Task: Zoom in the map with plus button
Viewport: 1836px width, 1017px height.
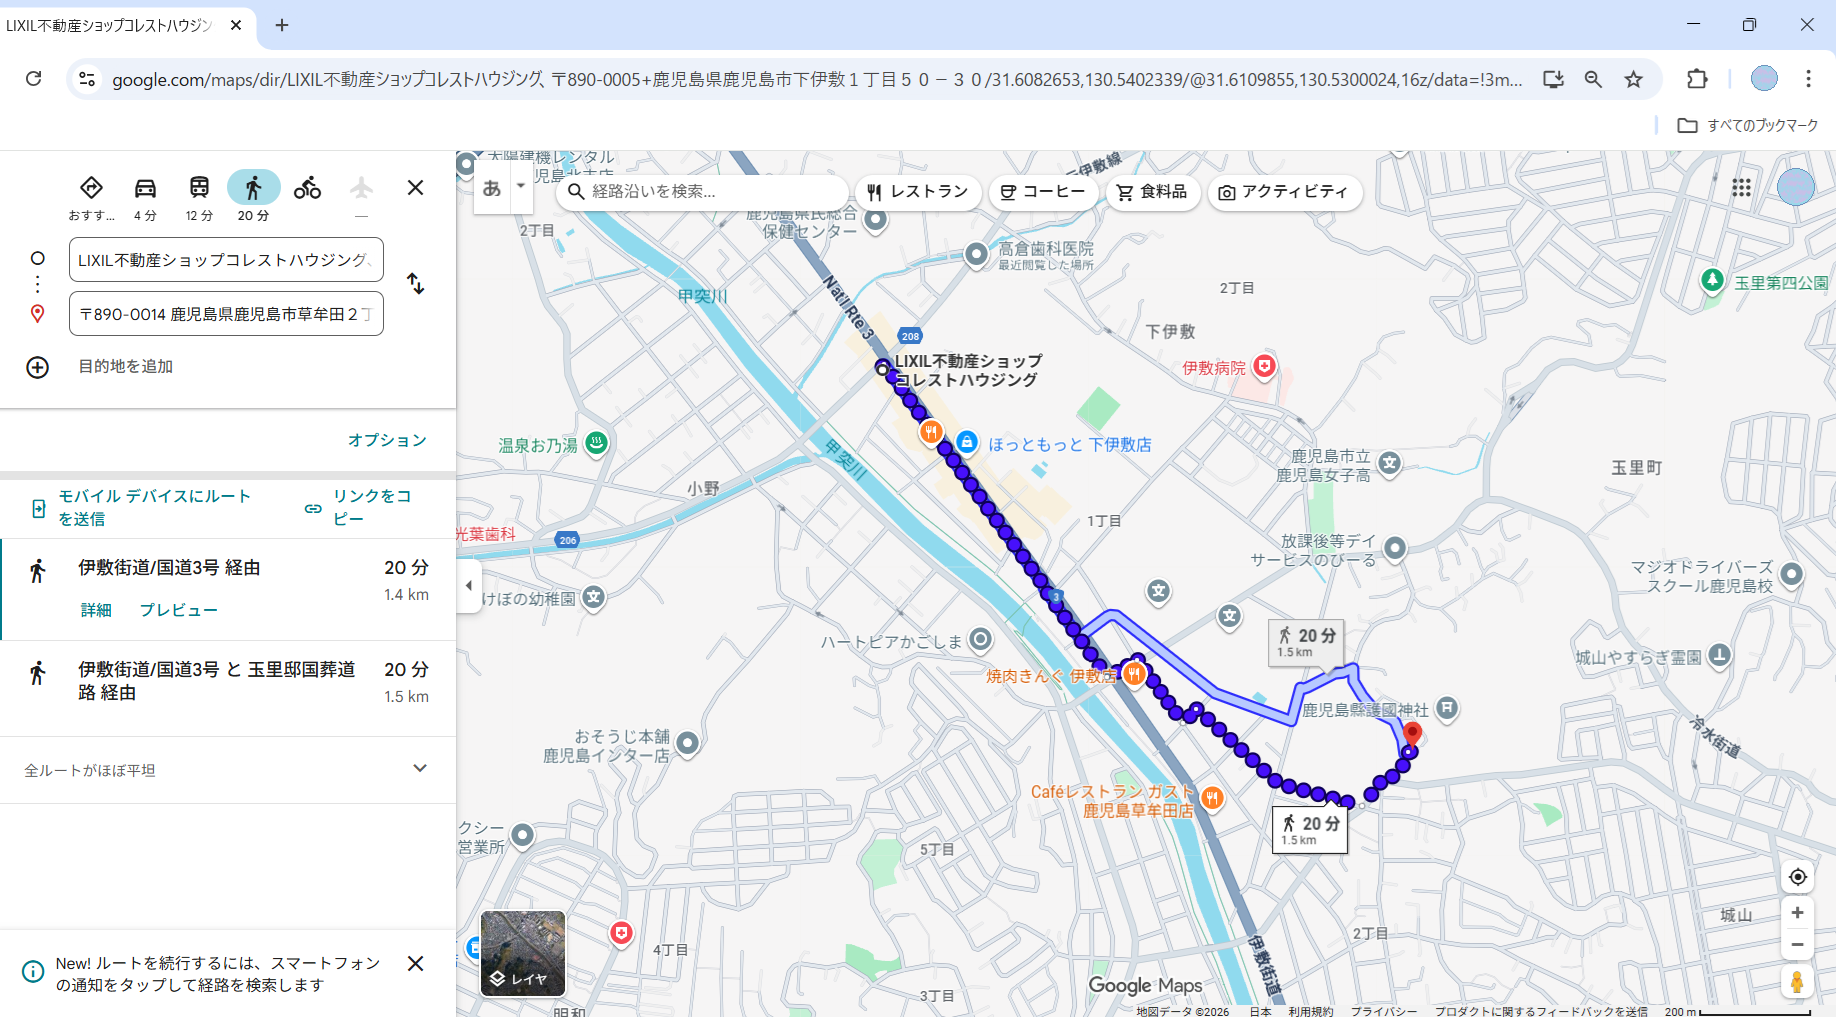Action: tap(1797, 913)
